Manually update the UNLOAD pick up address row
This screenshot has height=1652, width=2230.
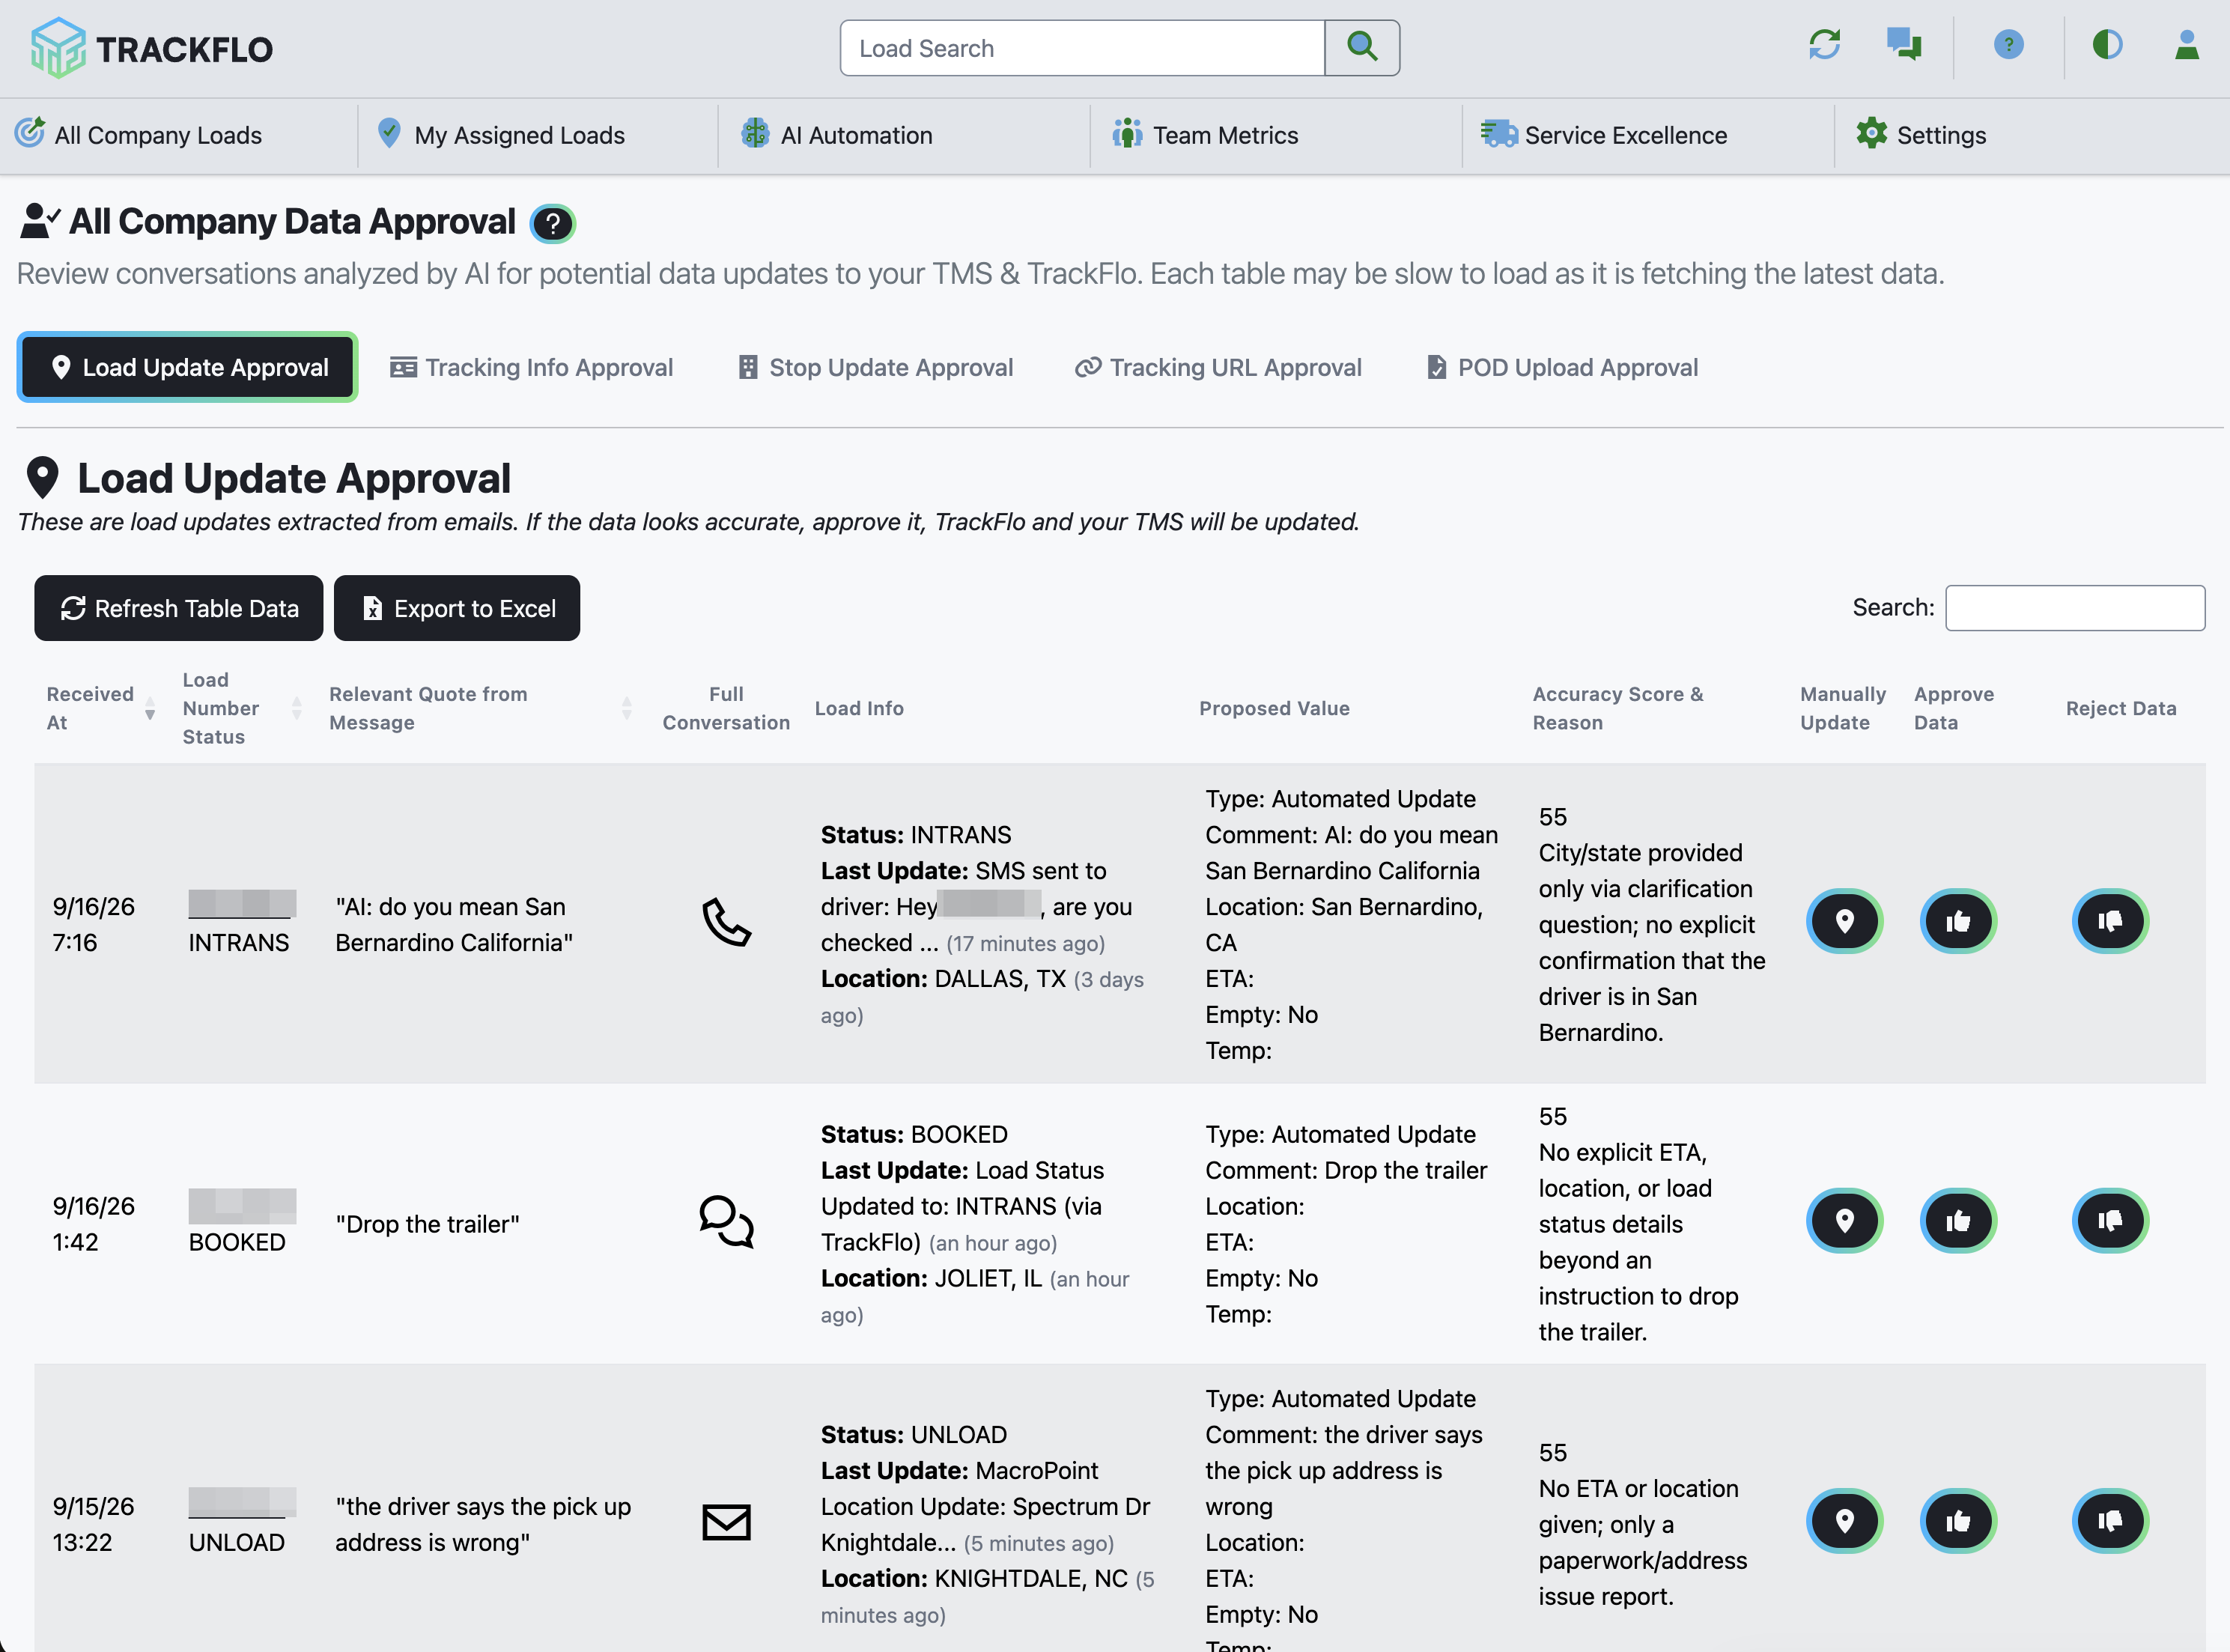click(1844, 1520)
